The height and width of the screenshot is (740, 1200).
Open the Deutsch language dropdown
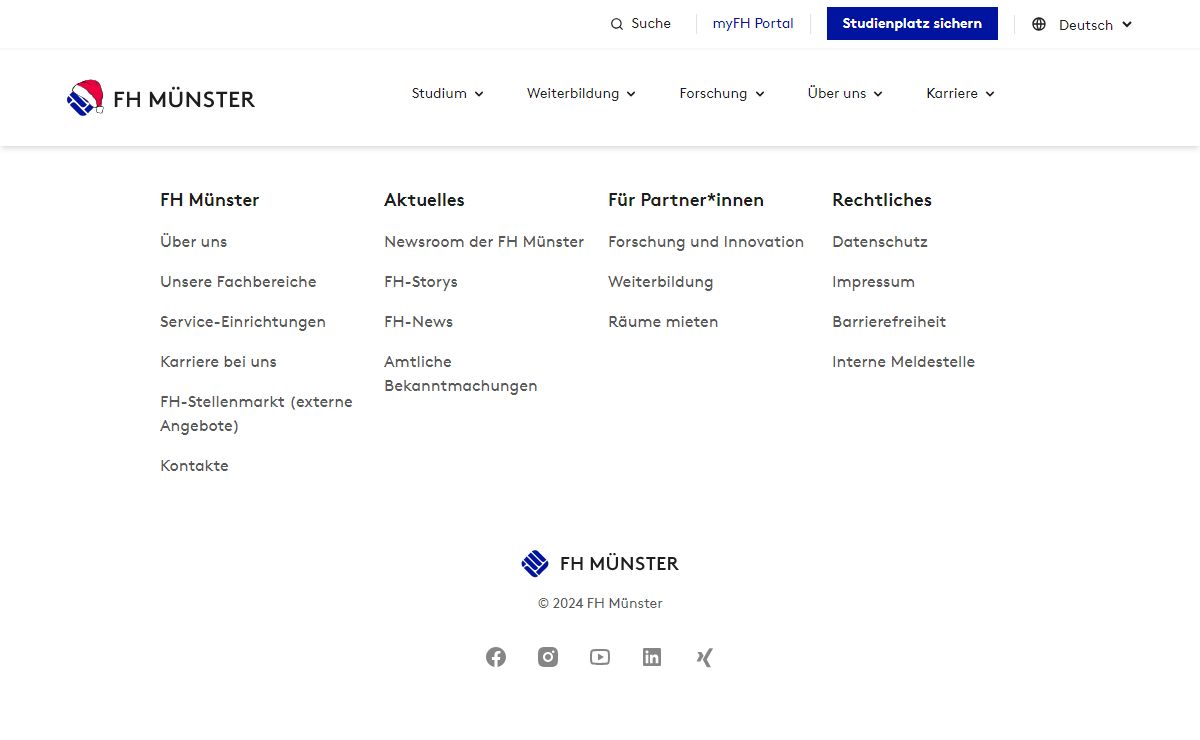[1083, 25]
